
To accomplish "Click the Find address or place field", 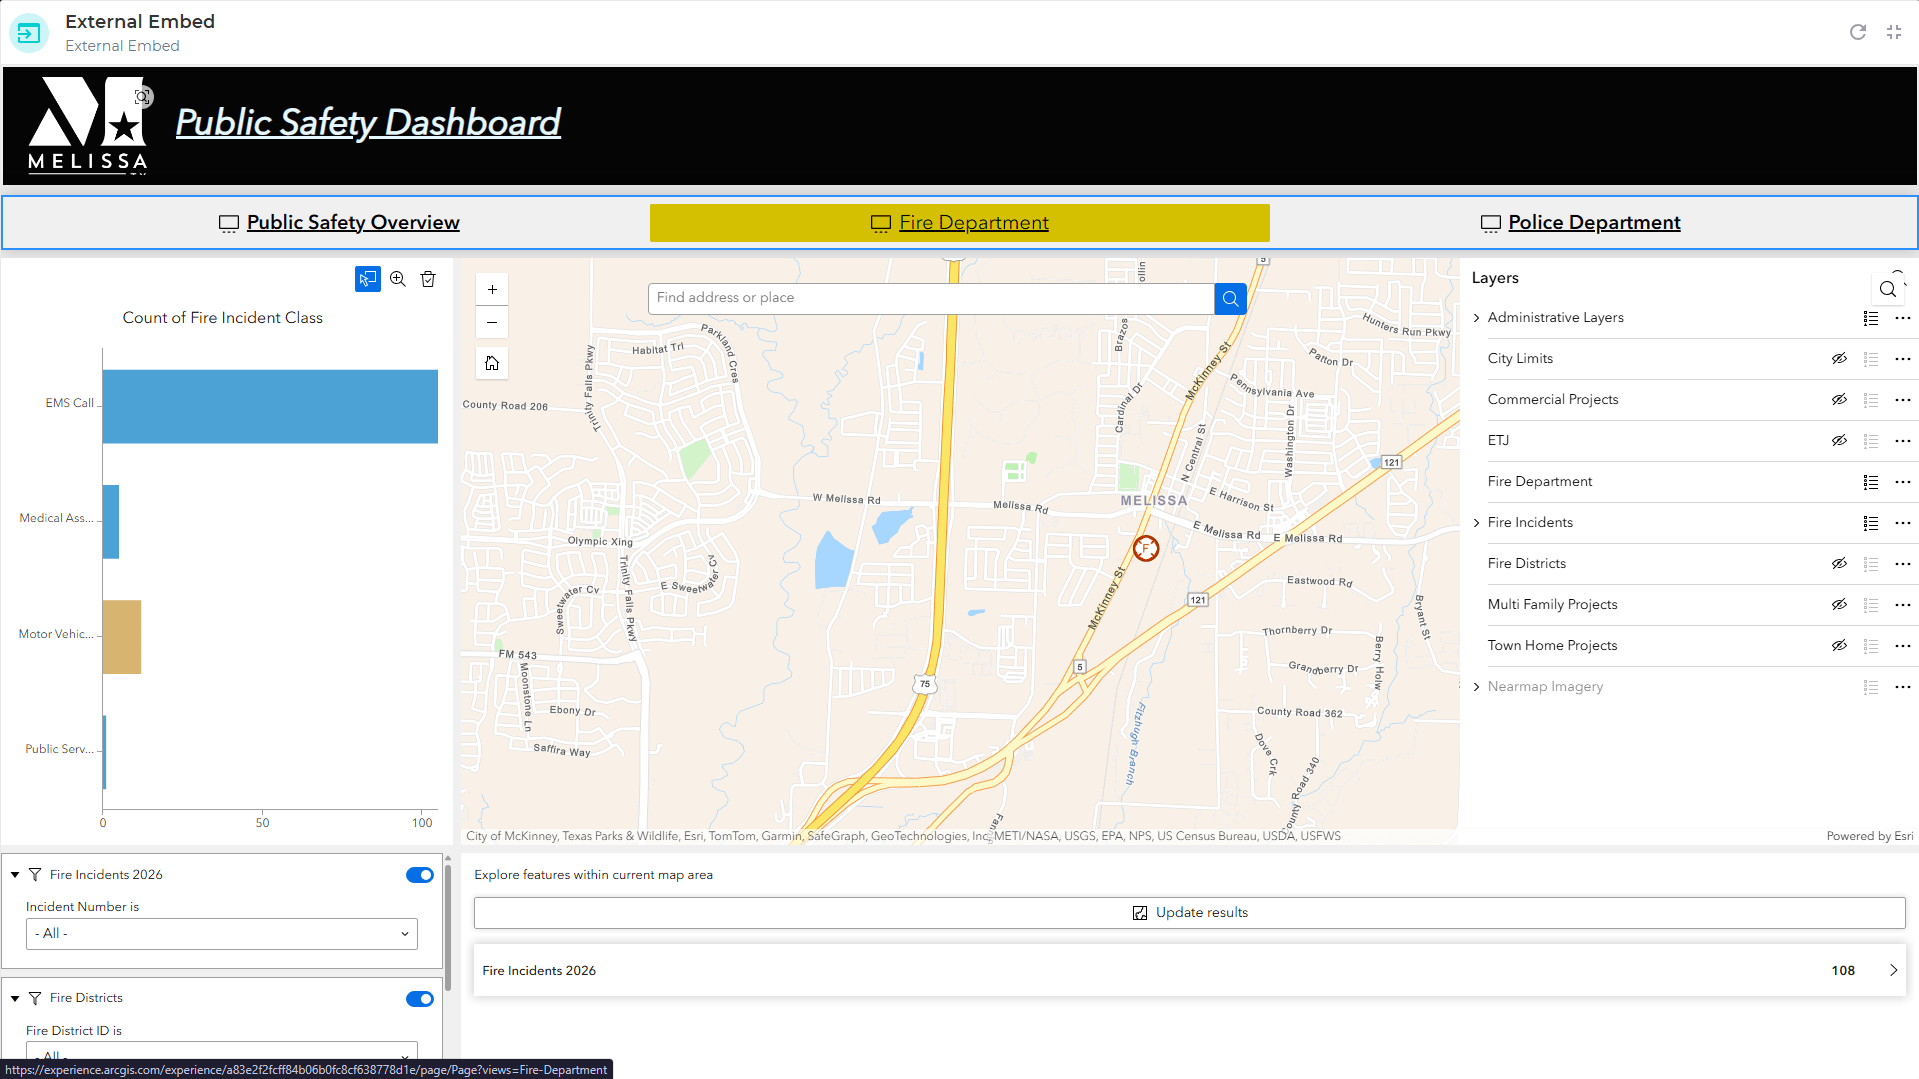I will (930, 298).
